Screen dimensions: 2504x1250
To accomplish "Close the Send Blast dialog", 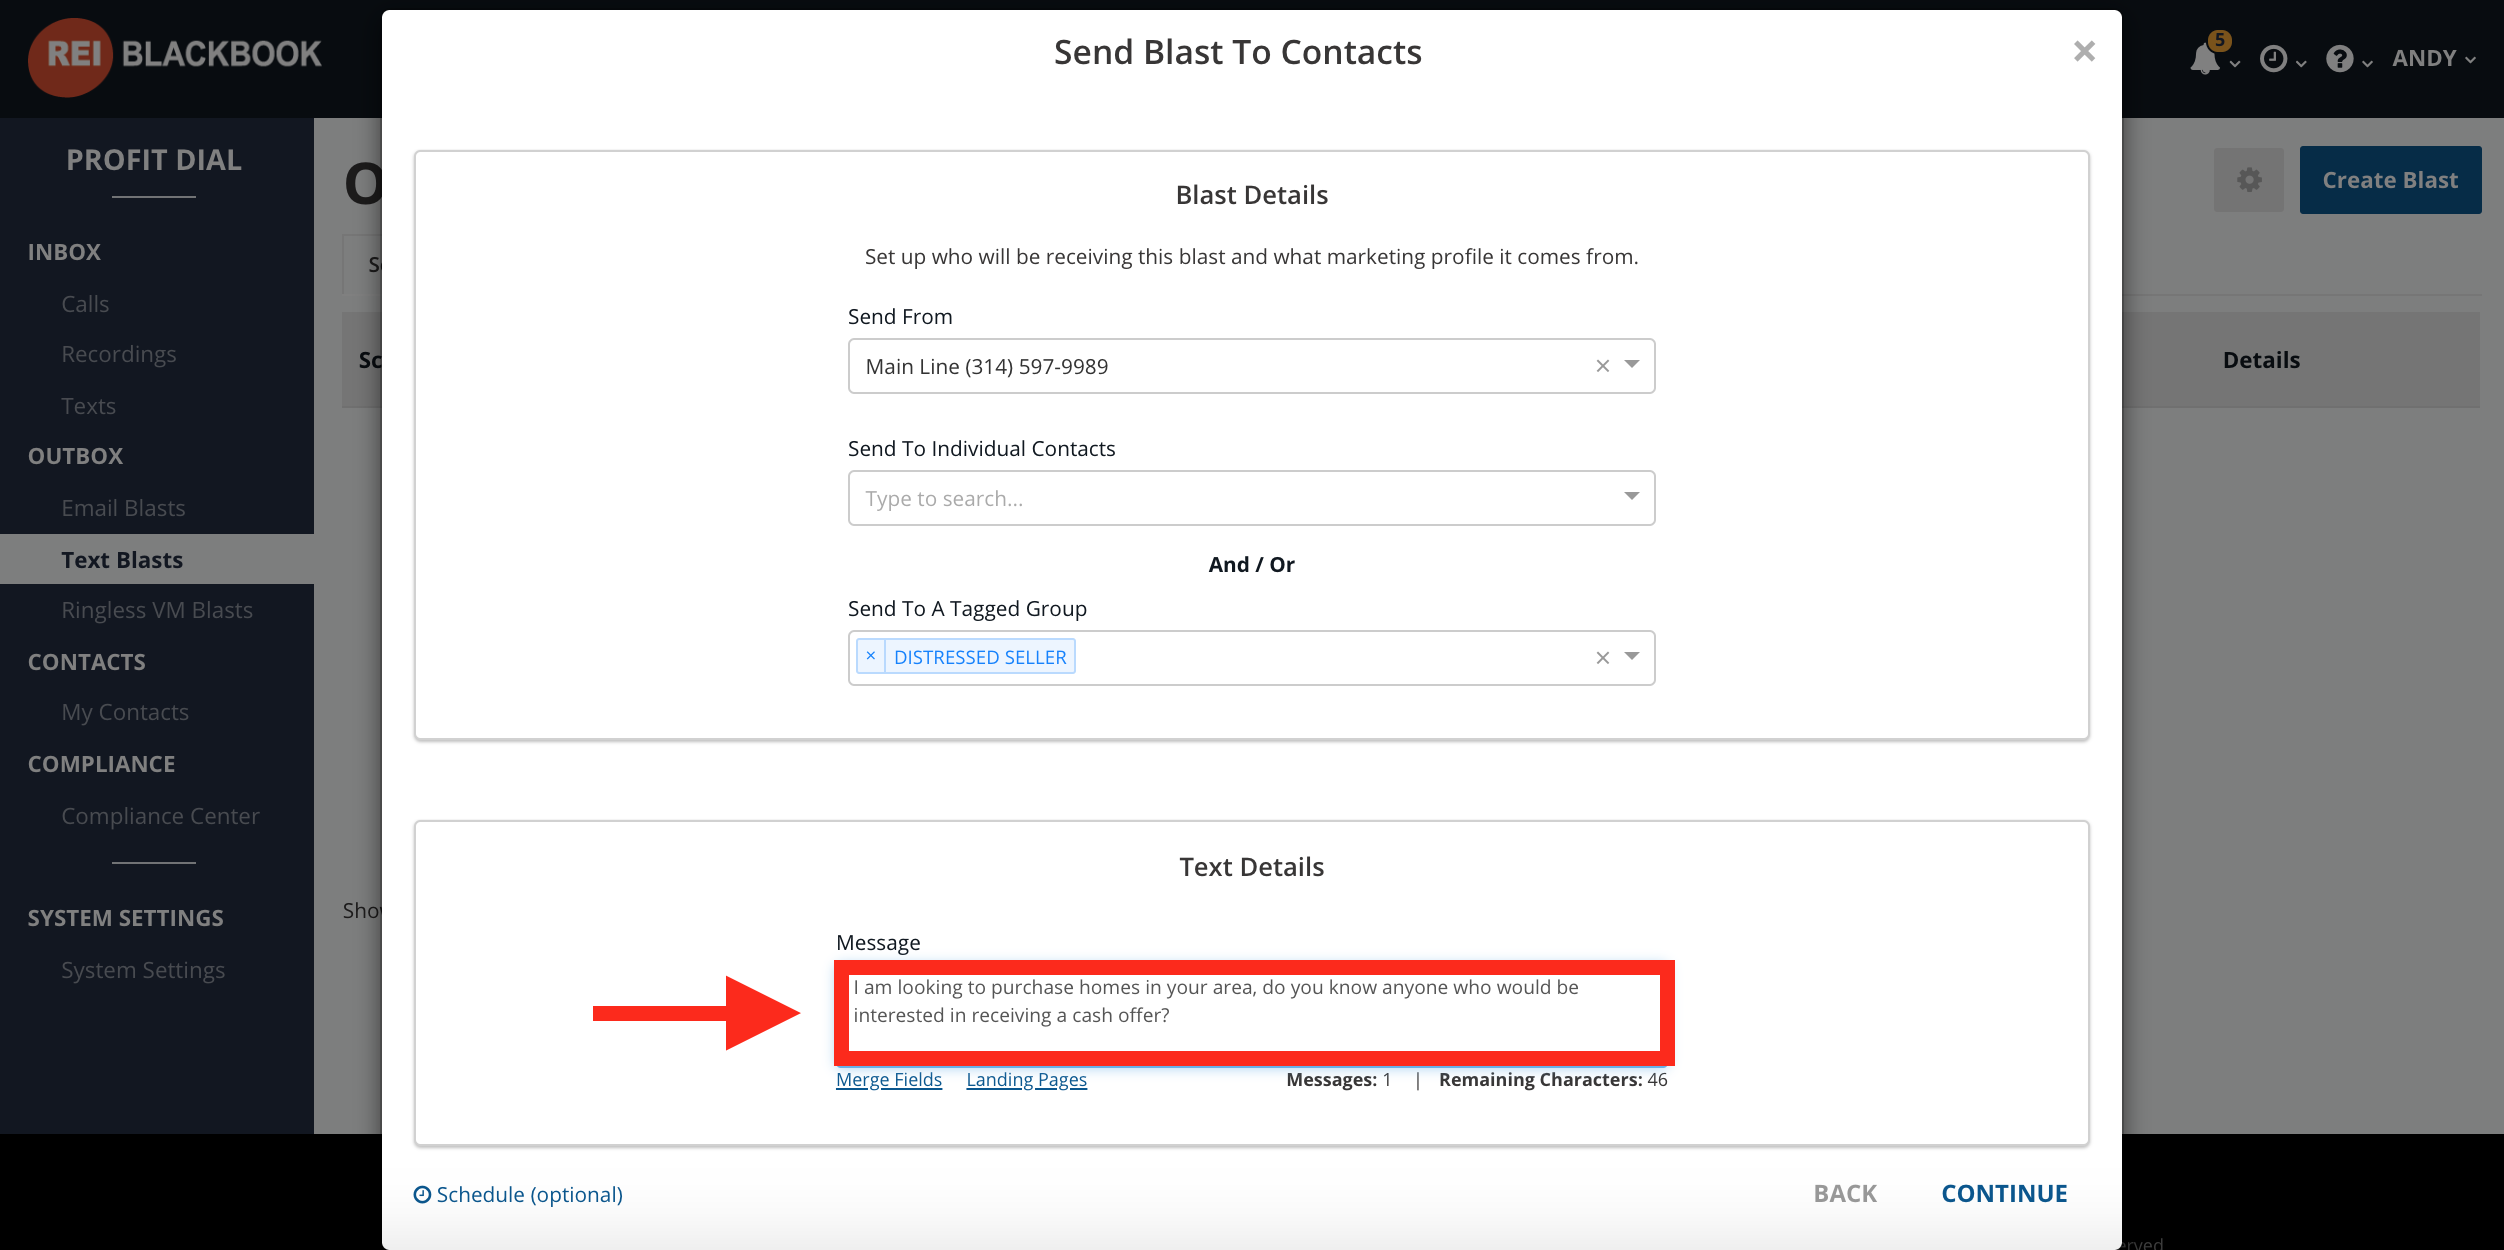I will pyautogui.click(x=2084, y=51).
